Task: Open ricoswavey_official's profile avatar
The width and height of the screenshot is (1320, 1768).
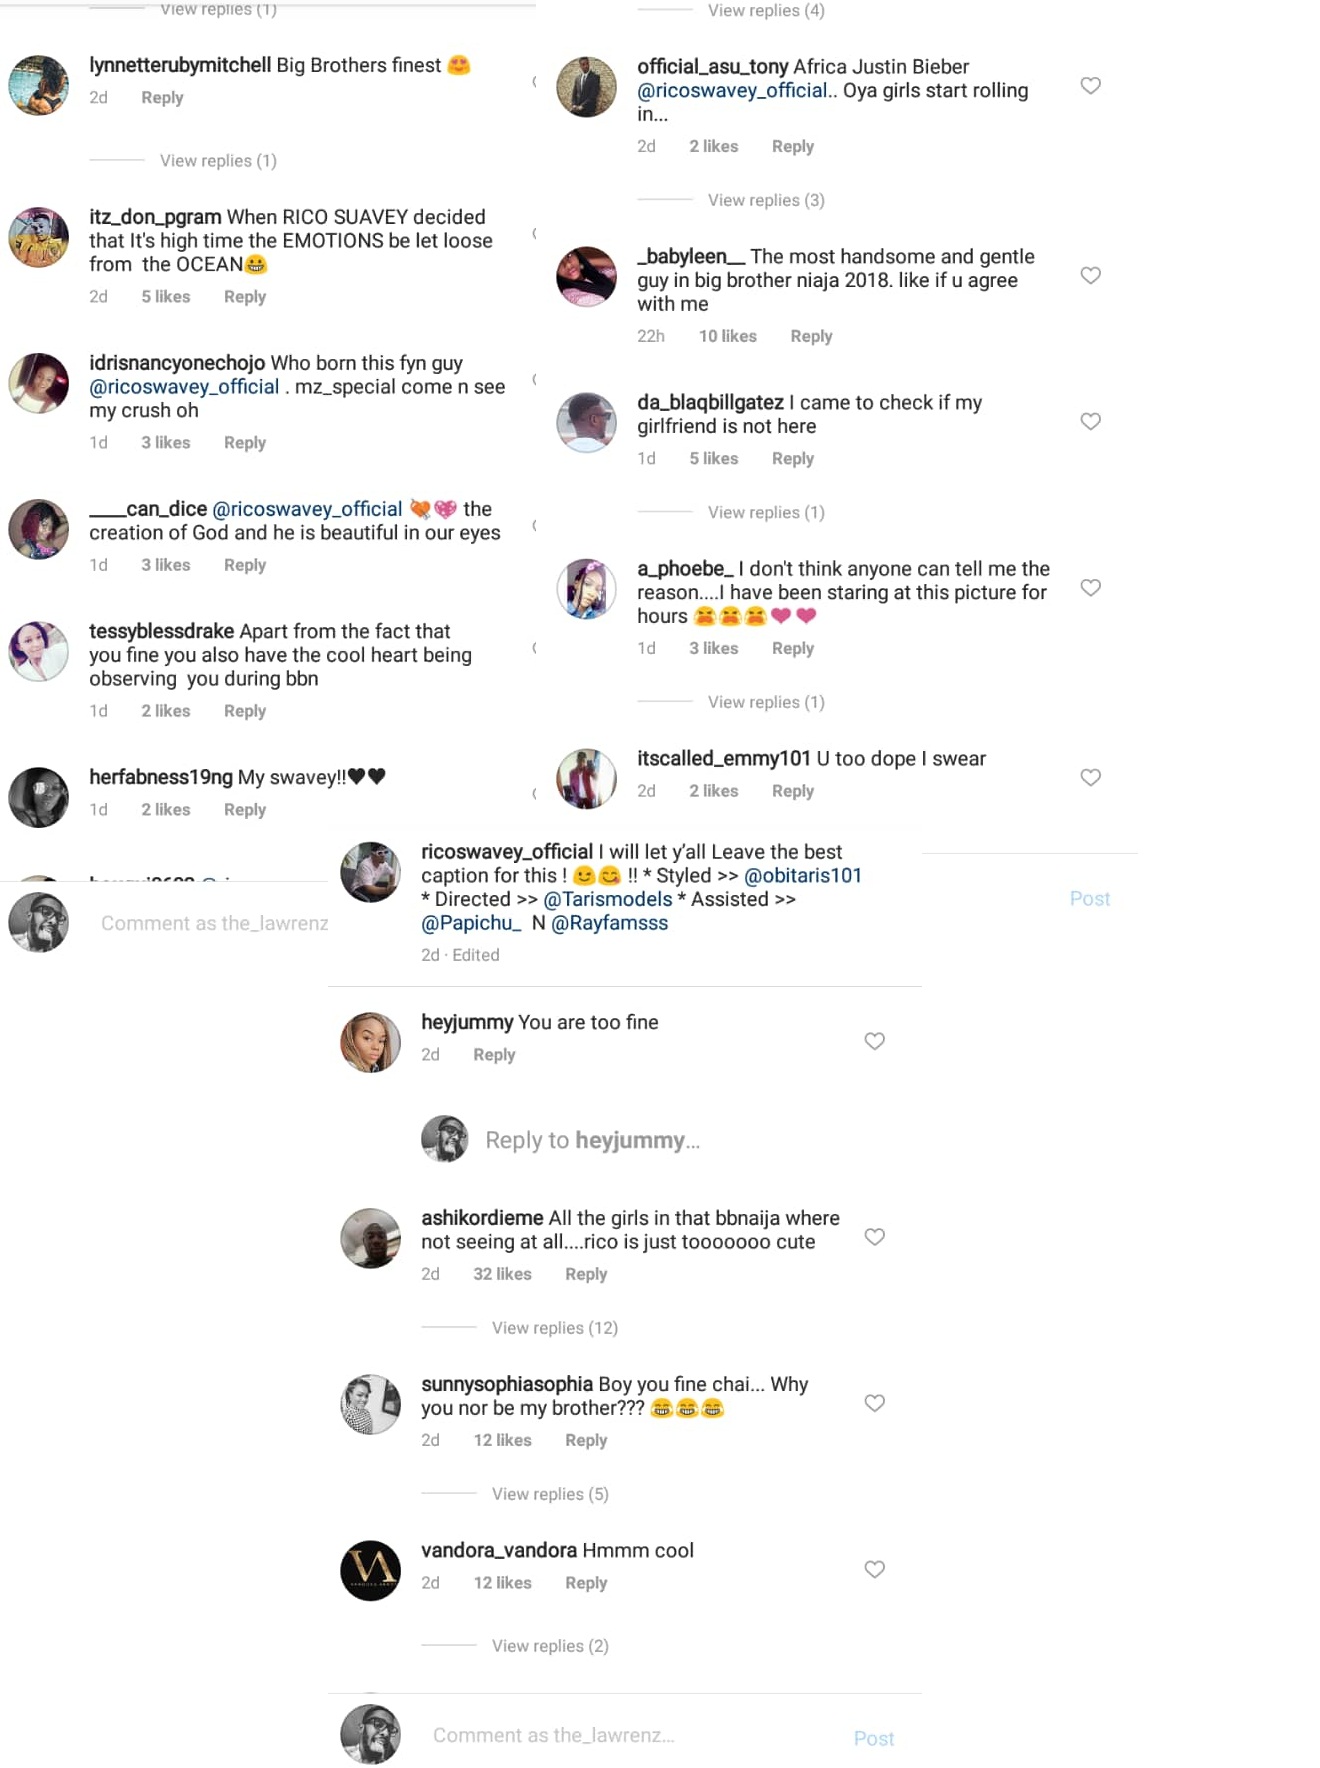Action: tap(371, 872)
